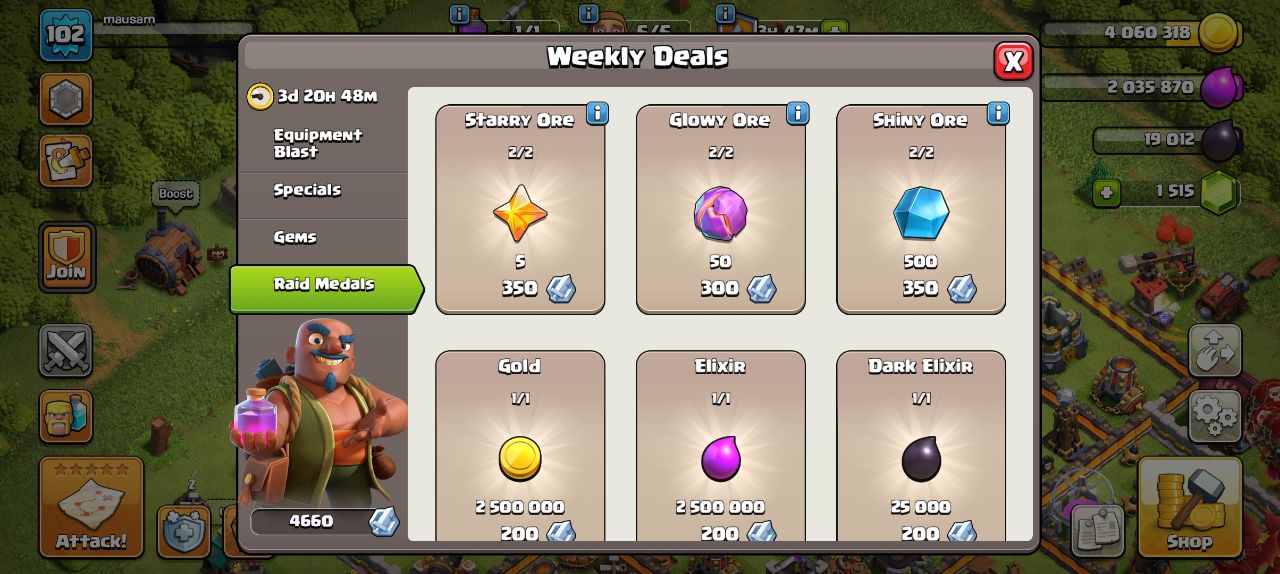Open the hexagon town hall icon
Screen dimensions: 1280x574
click(x=66, y=98)
